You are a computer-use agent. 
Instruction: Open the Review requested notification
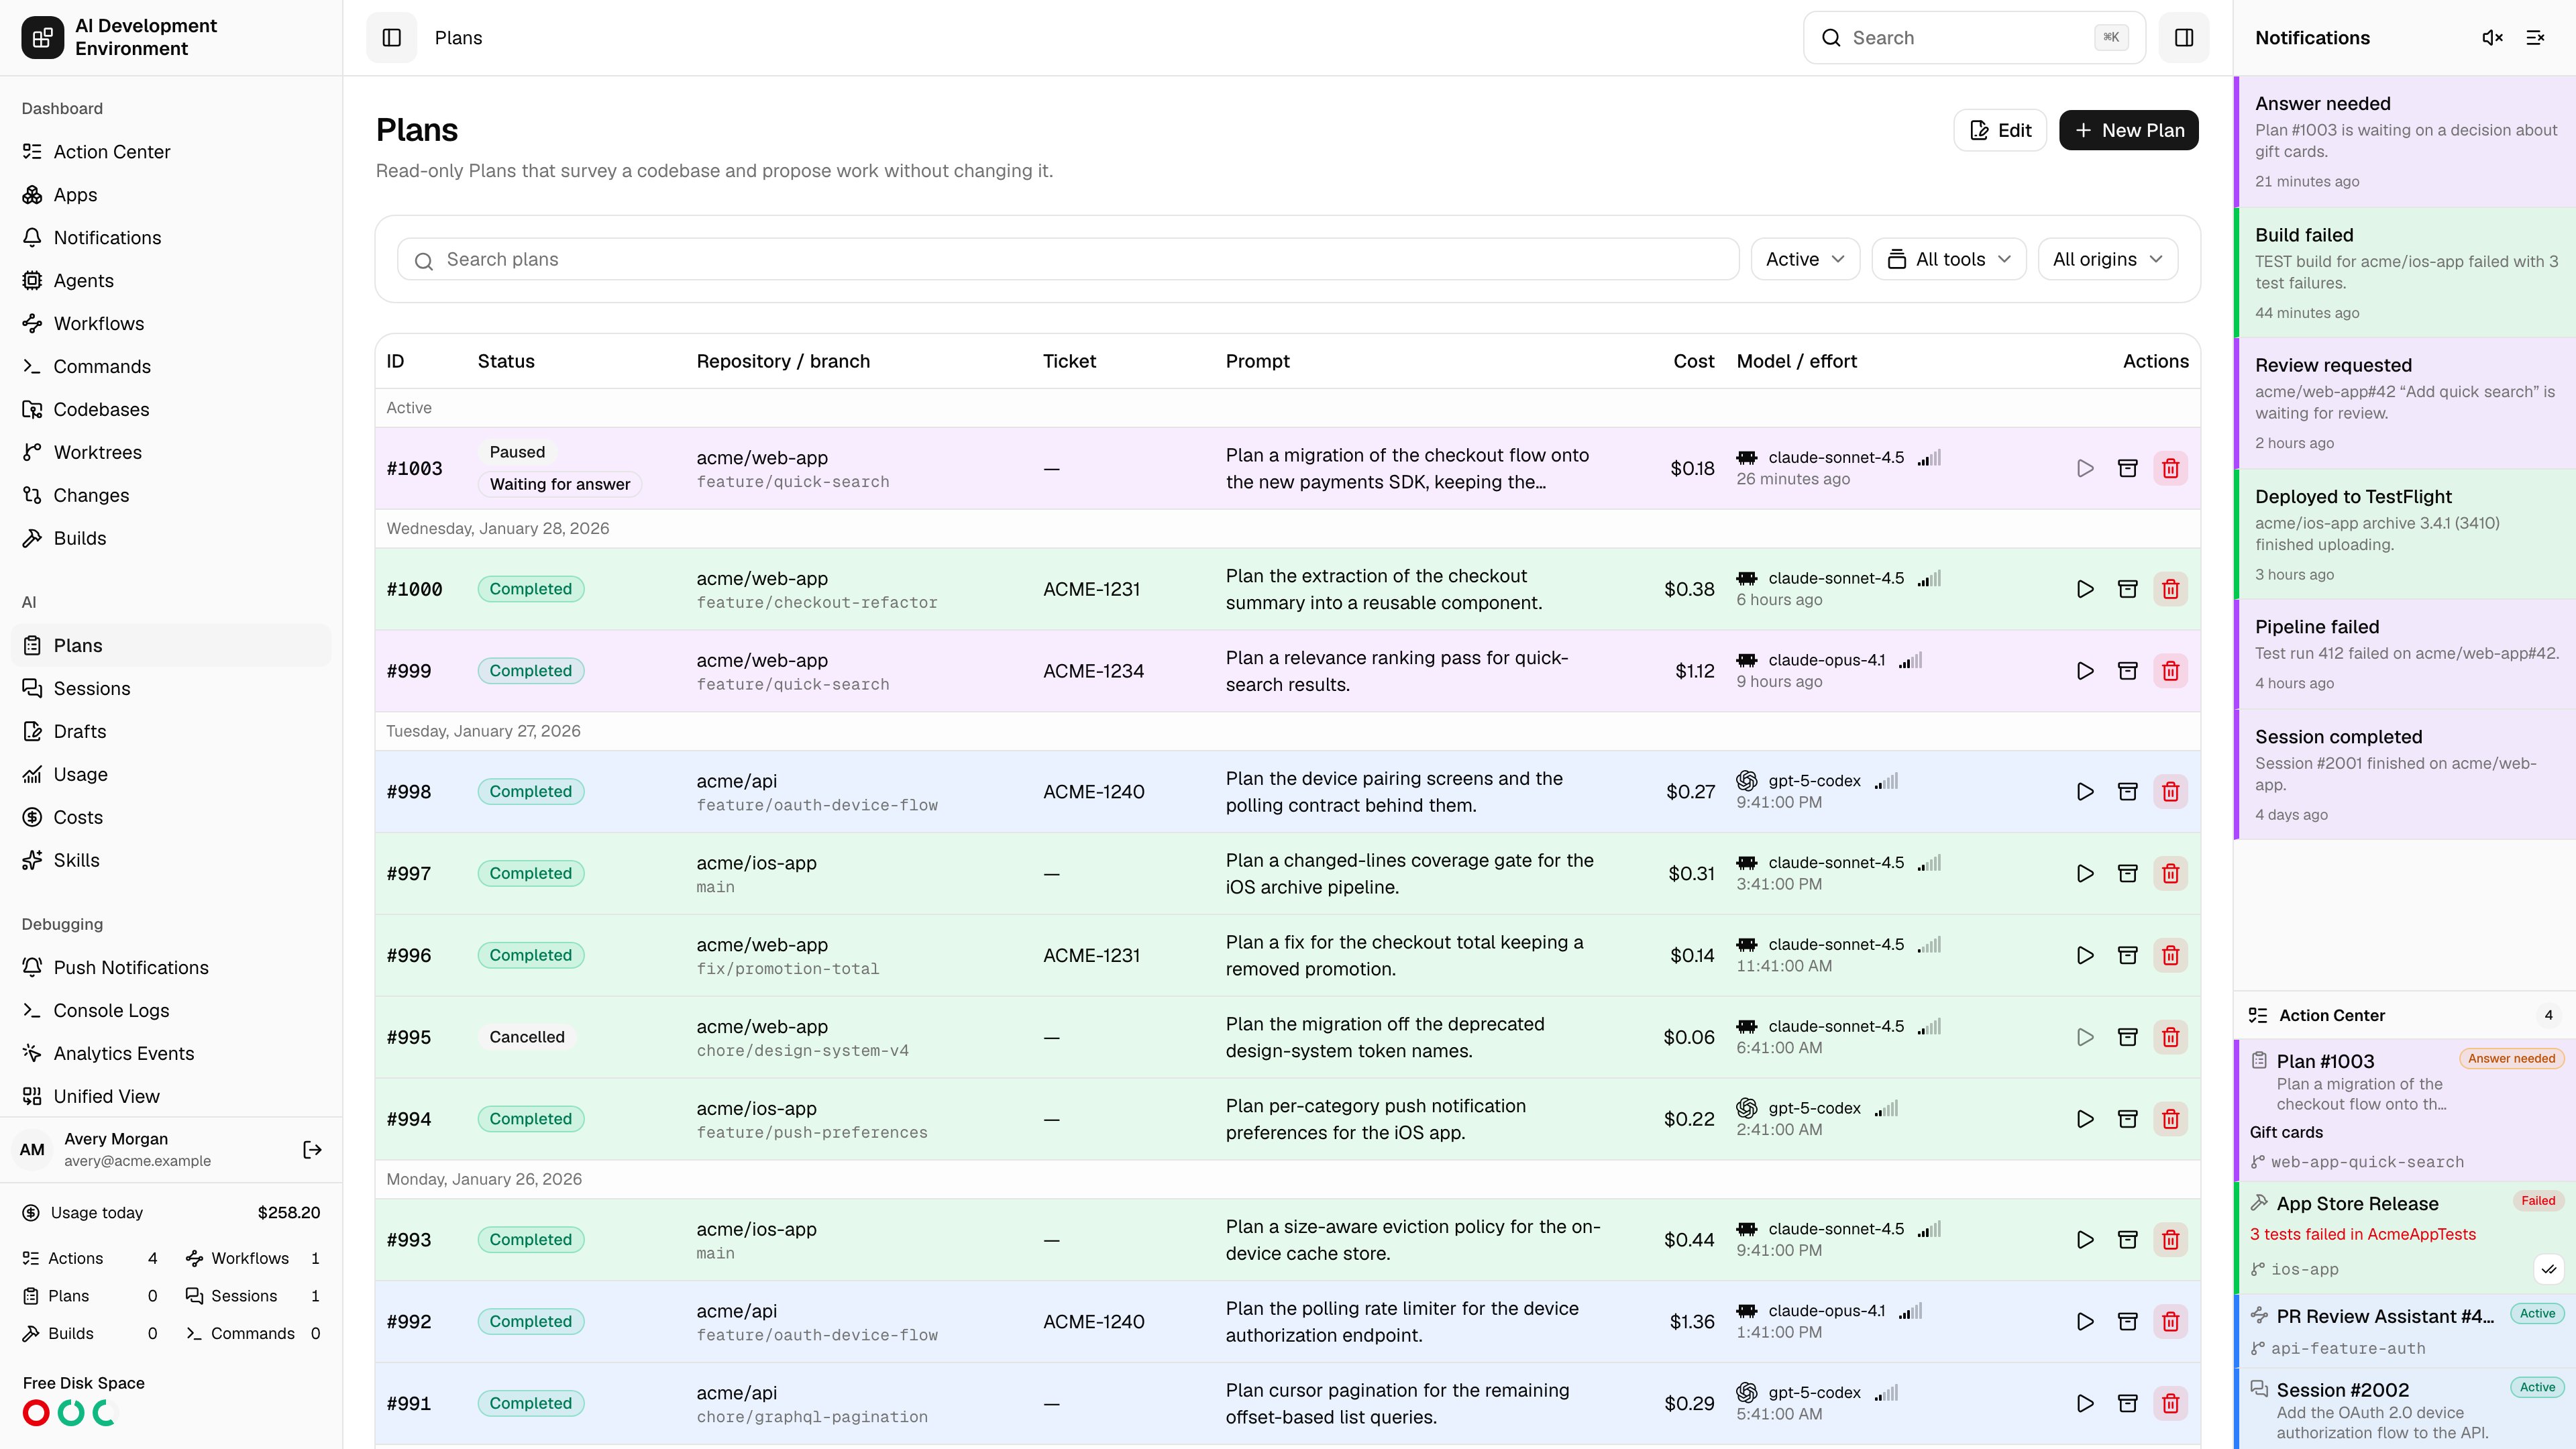tap(2405, 404)
